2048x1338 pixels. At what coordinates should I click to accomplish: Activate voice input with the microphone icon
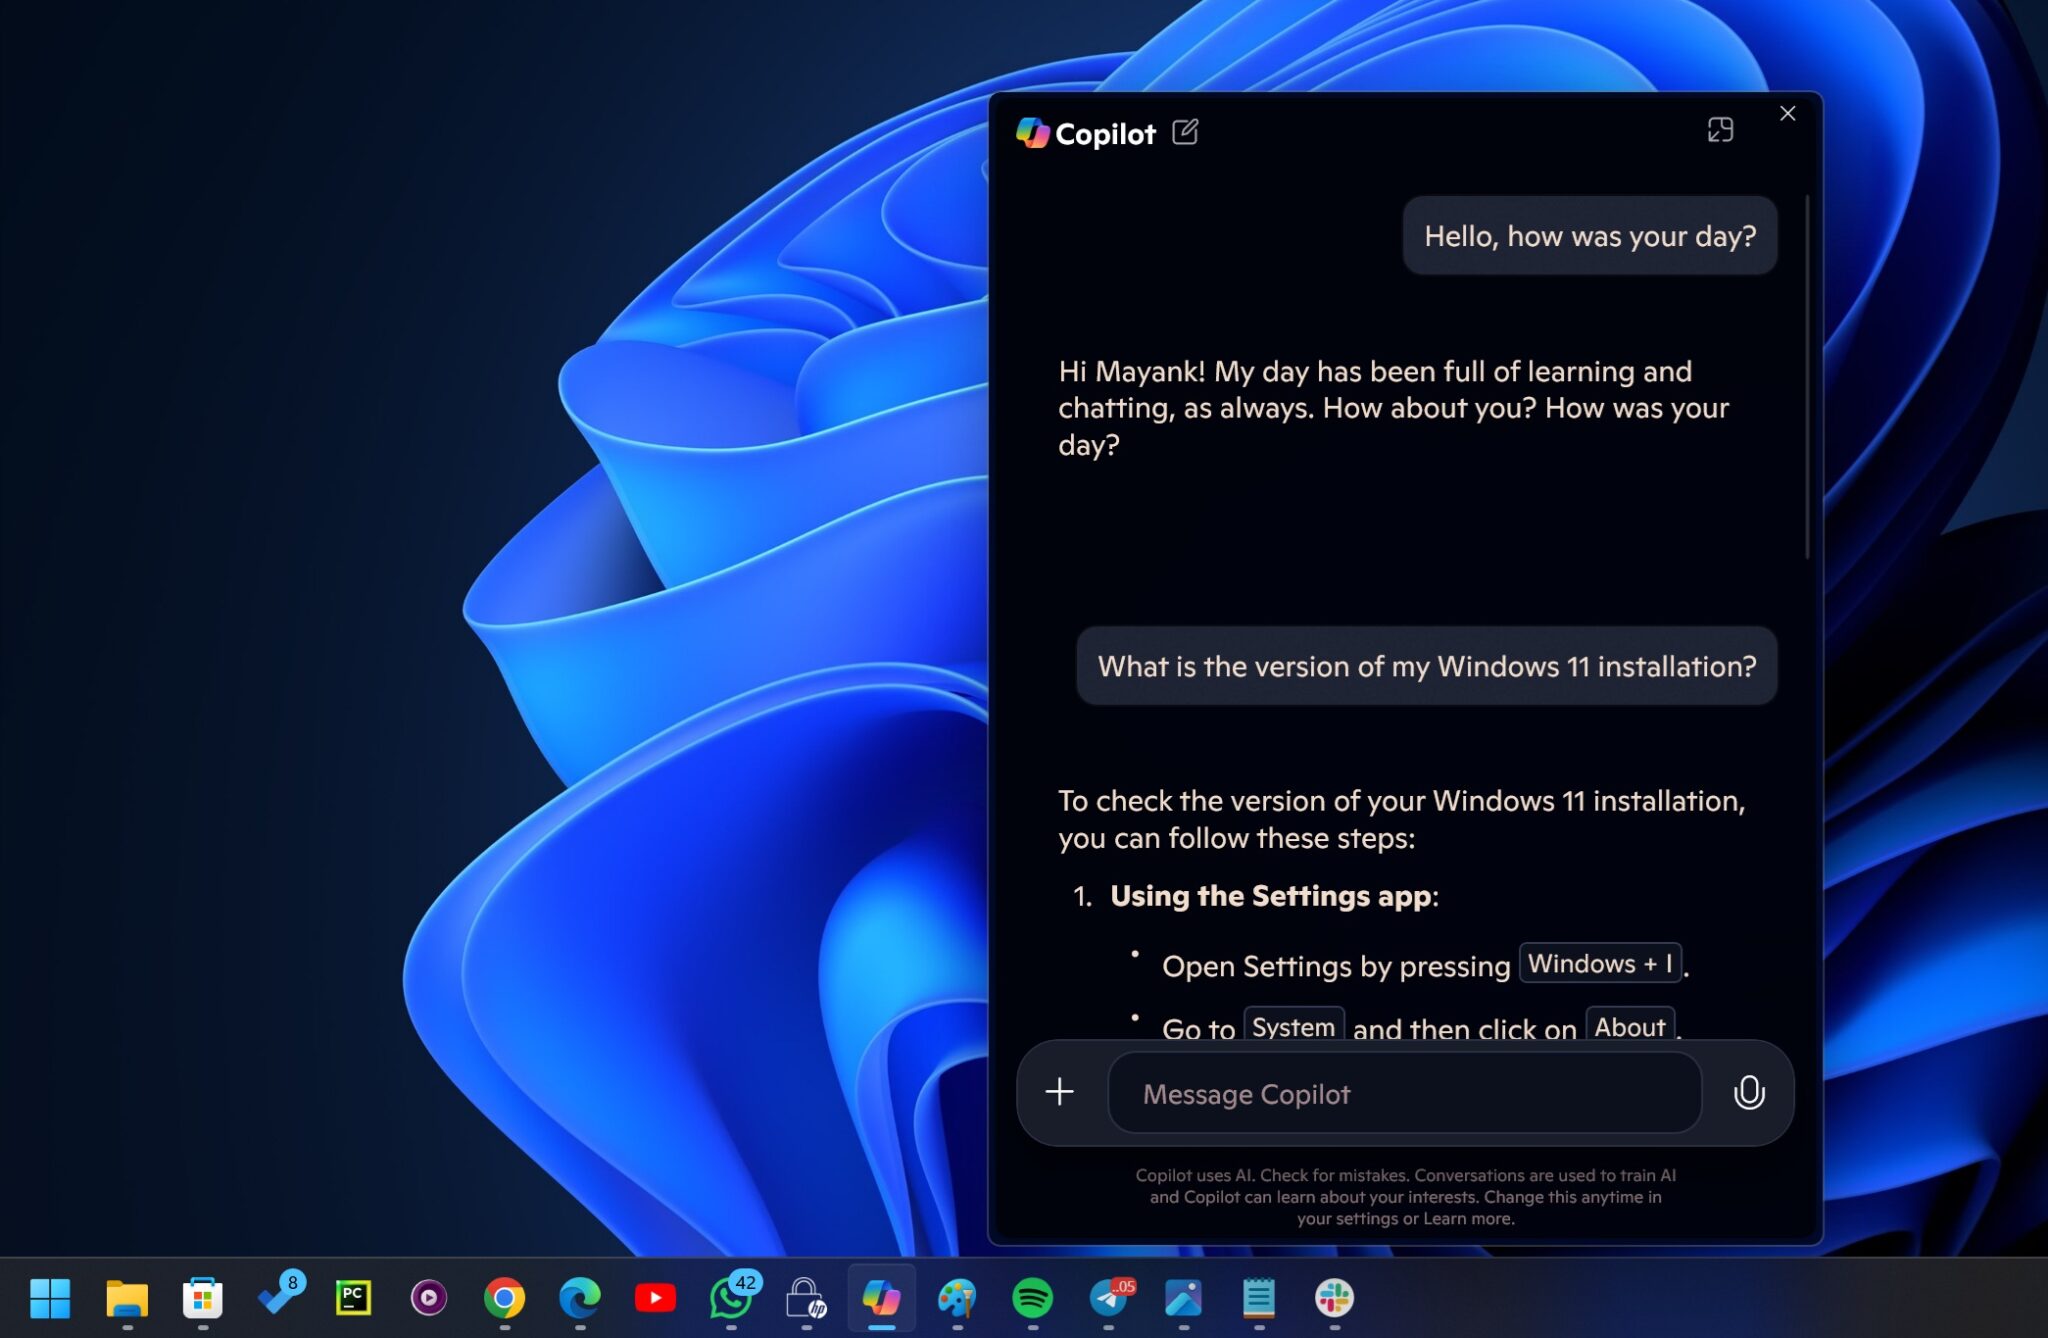[x=1749, y=1092]
